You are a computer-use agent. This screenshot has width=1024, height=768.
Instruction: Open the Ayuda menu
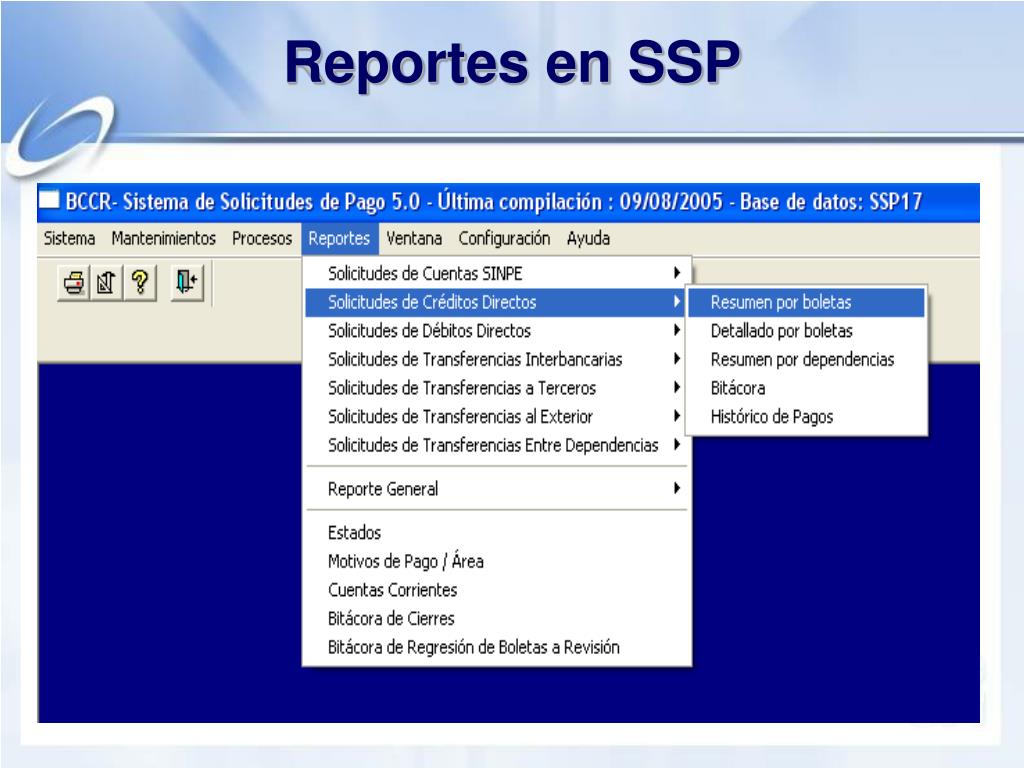point(588,238)
